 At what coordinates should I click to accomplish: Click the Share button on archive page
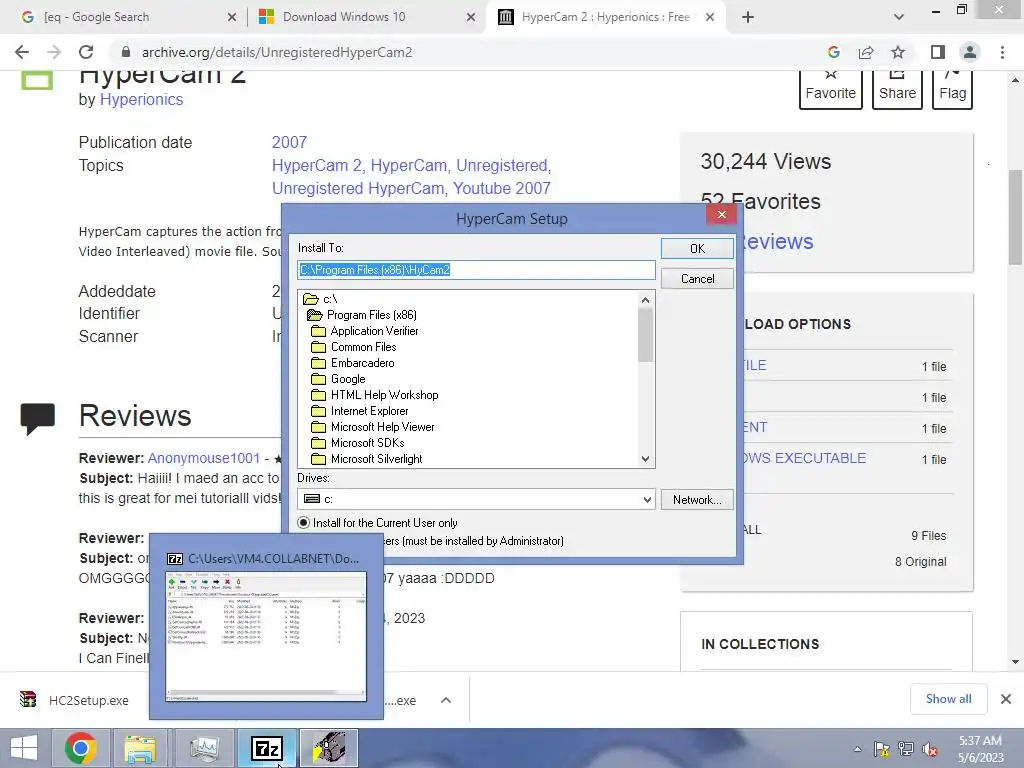point(897,89)
